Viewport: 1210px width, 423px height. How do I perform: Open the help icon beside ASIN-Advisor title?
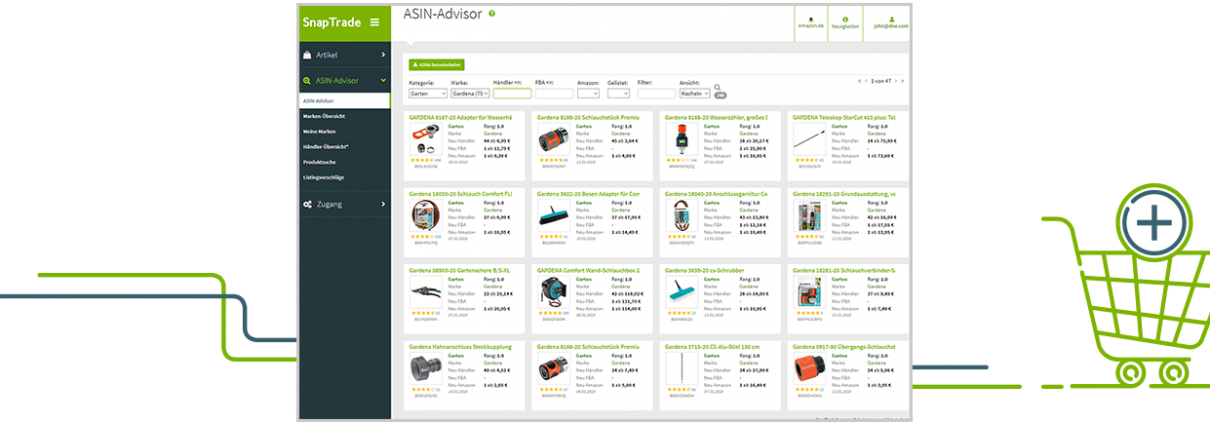click(492, 14)
